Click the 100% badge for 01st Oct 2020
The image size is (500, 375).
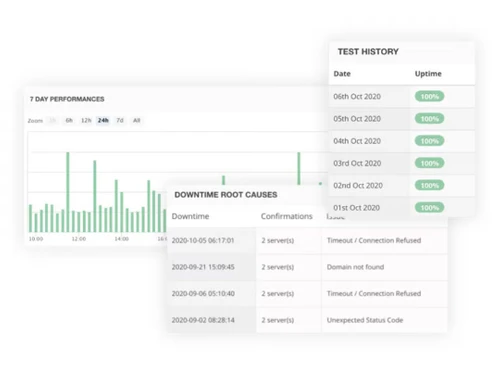pos(429,208)
